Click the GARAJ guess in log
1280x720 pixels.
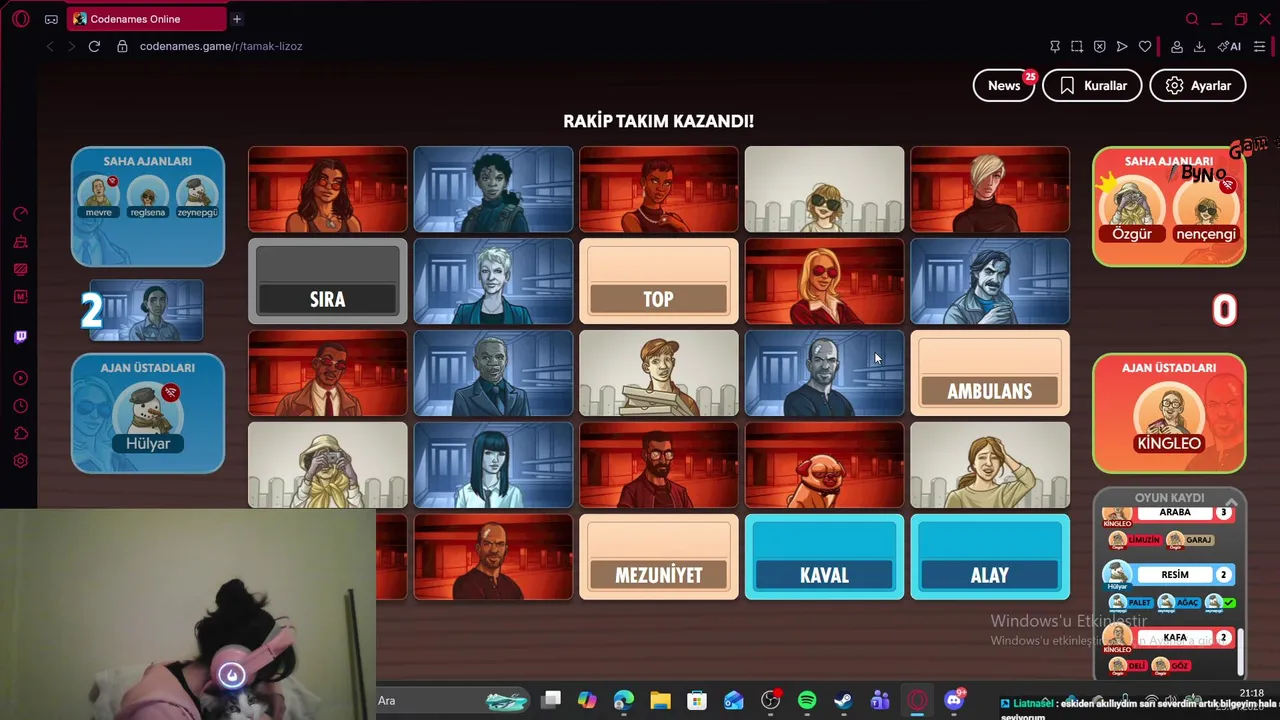point(1190,540)
